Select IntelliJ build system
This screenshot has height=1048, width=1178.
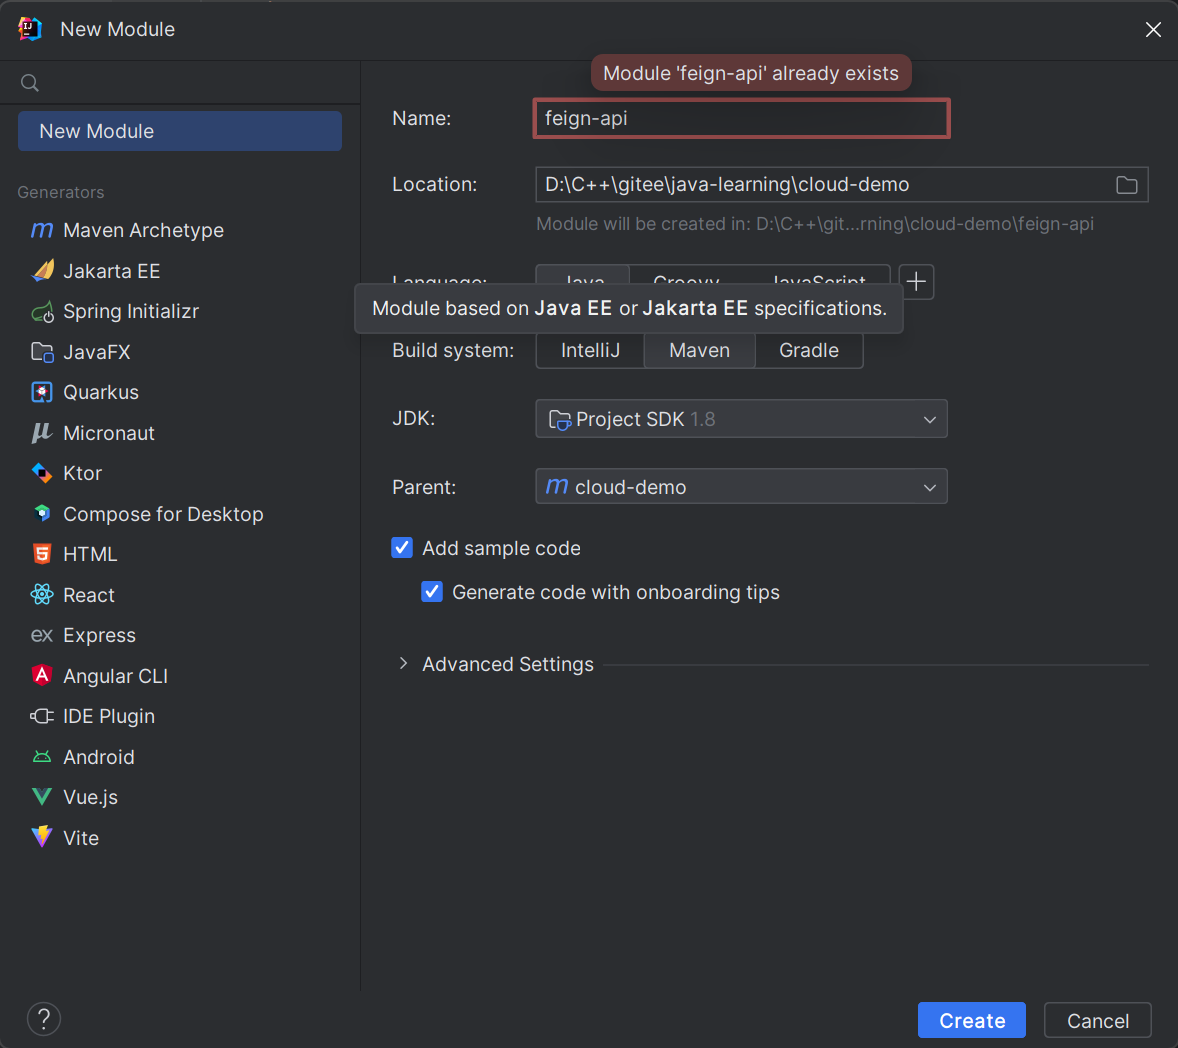tap(590, 351)
